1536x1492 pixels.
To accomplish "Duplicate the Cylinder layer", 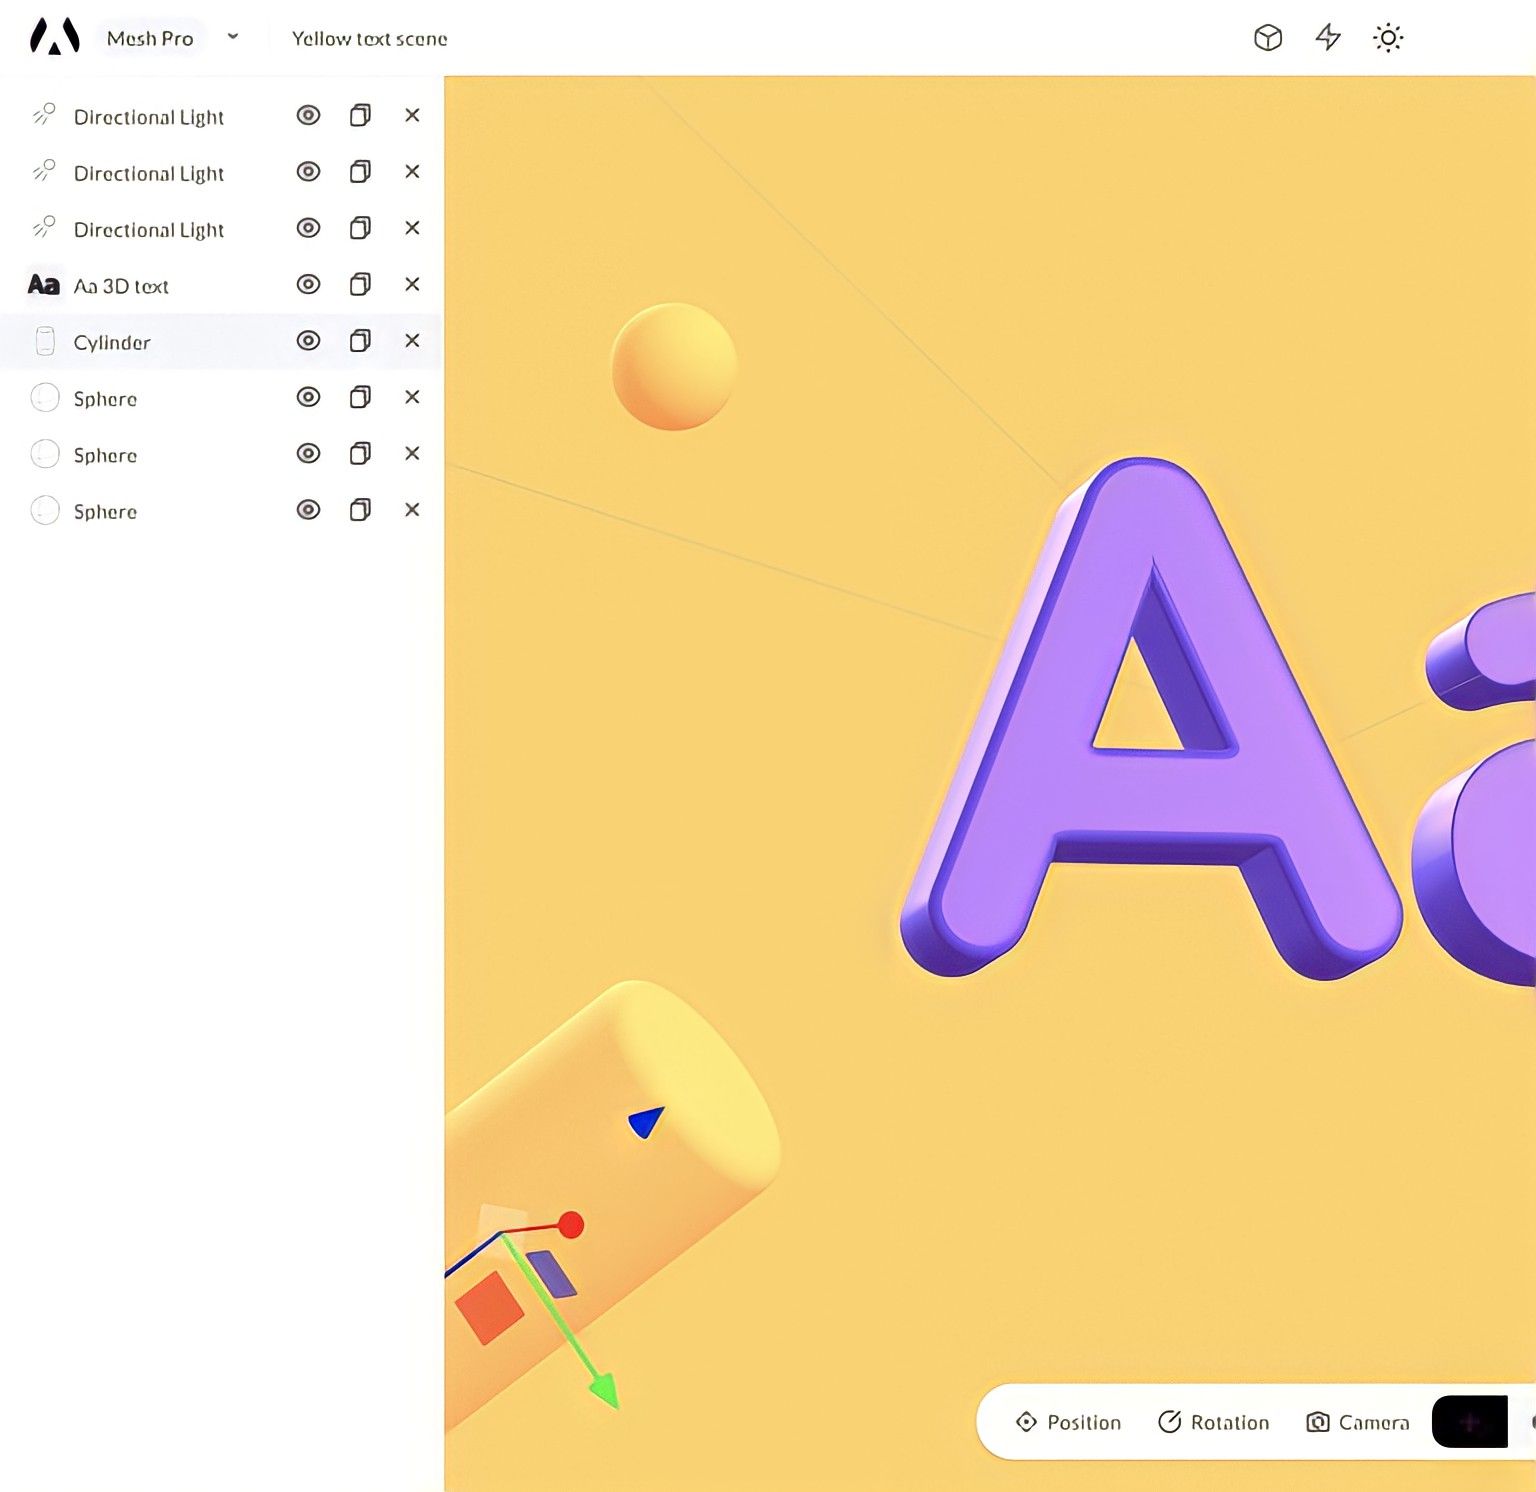I will (x=360, y=341).
